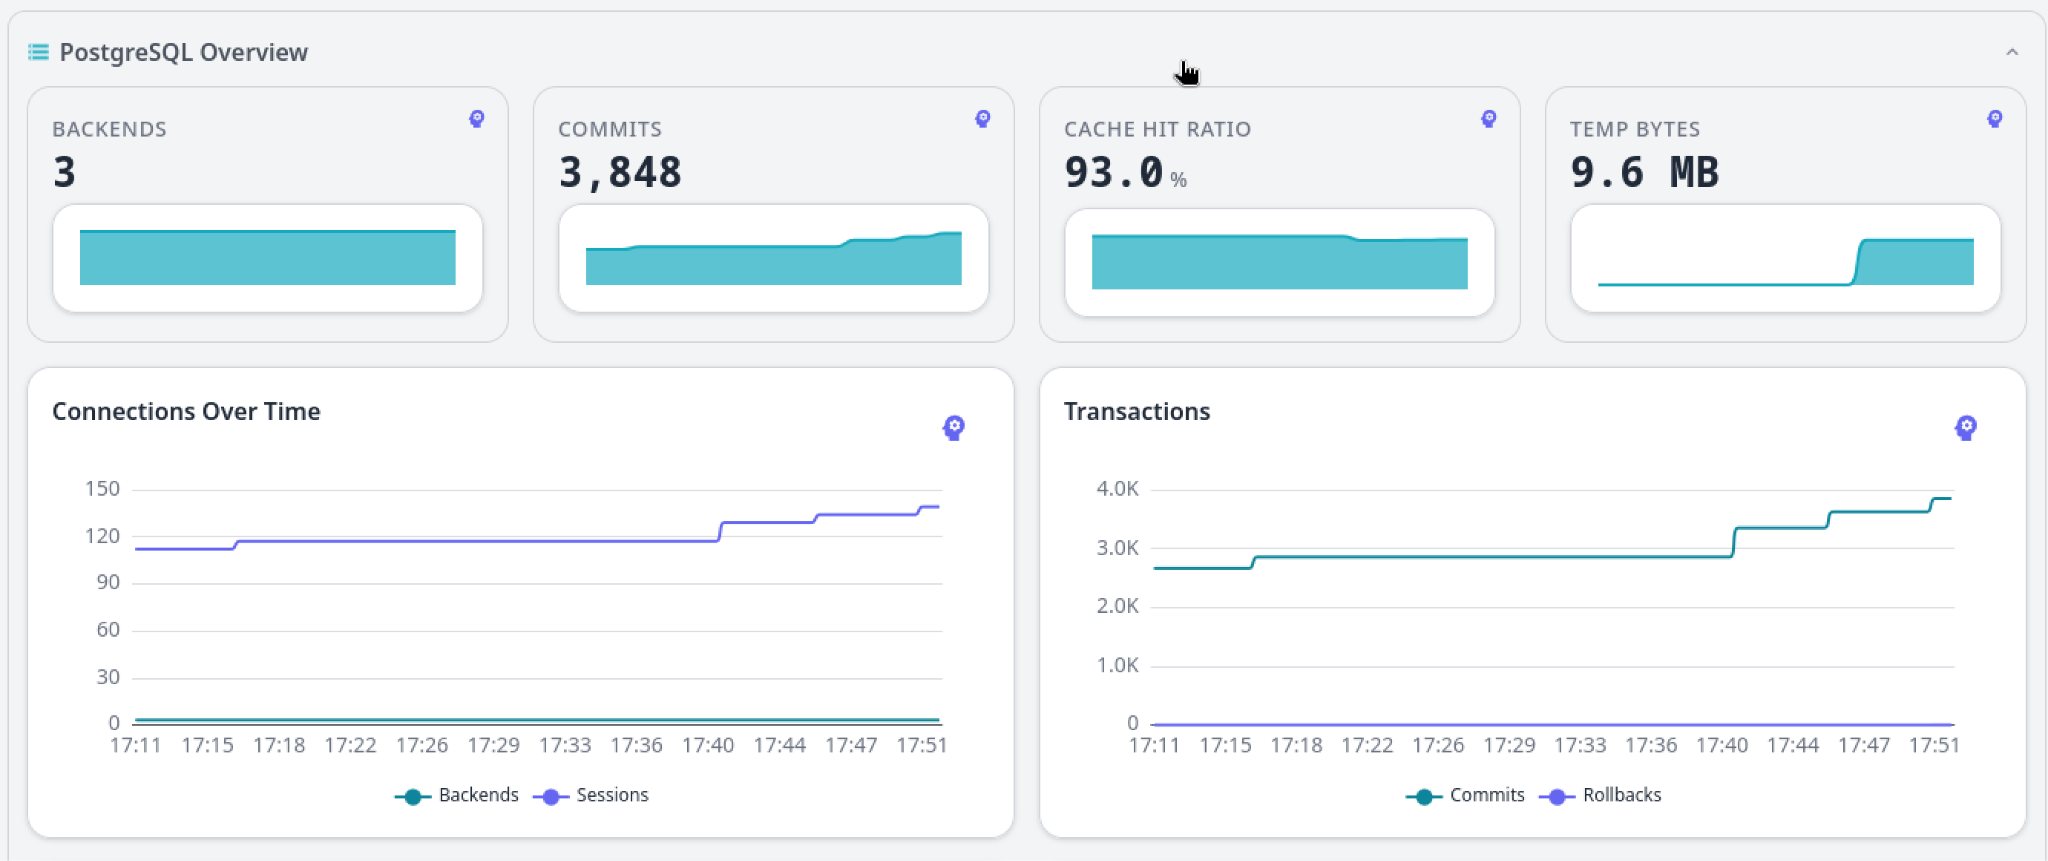Select the PostgreSQL Overview heading

[x=184, y=52]
